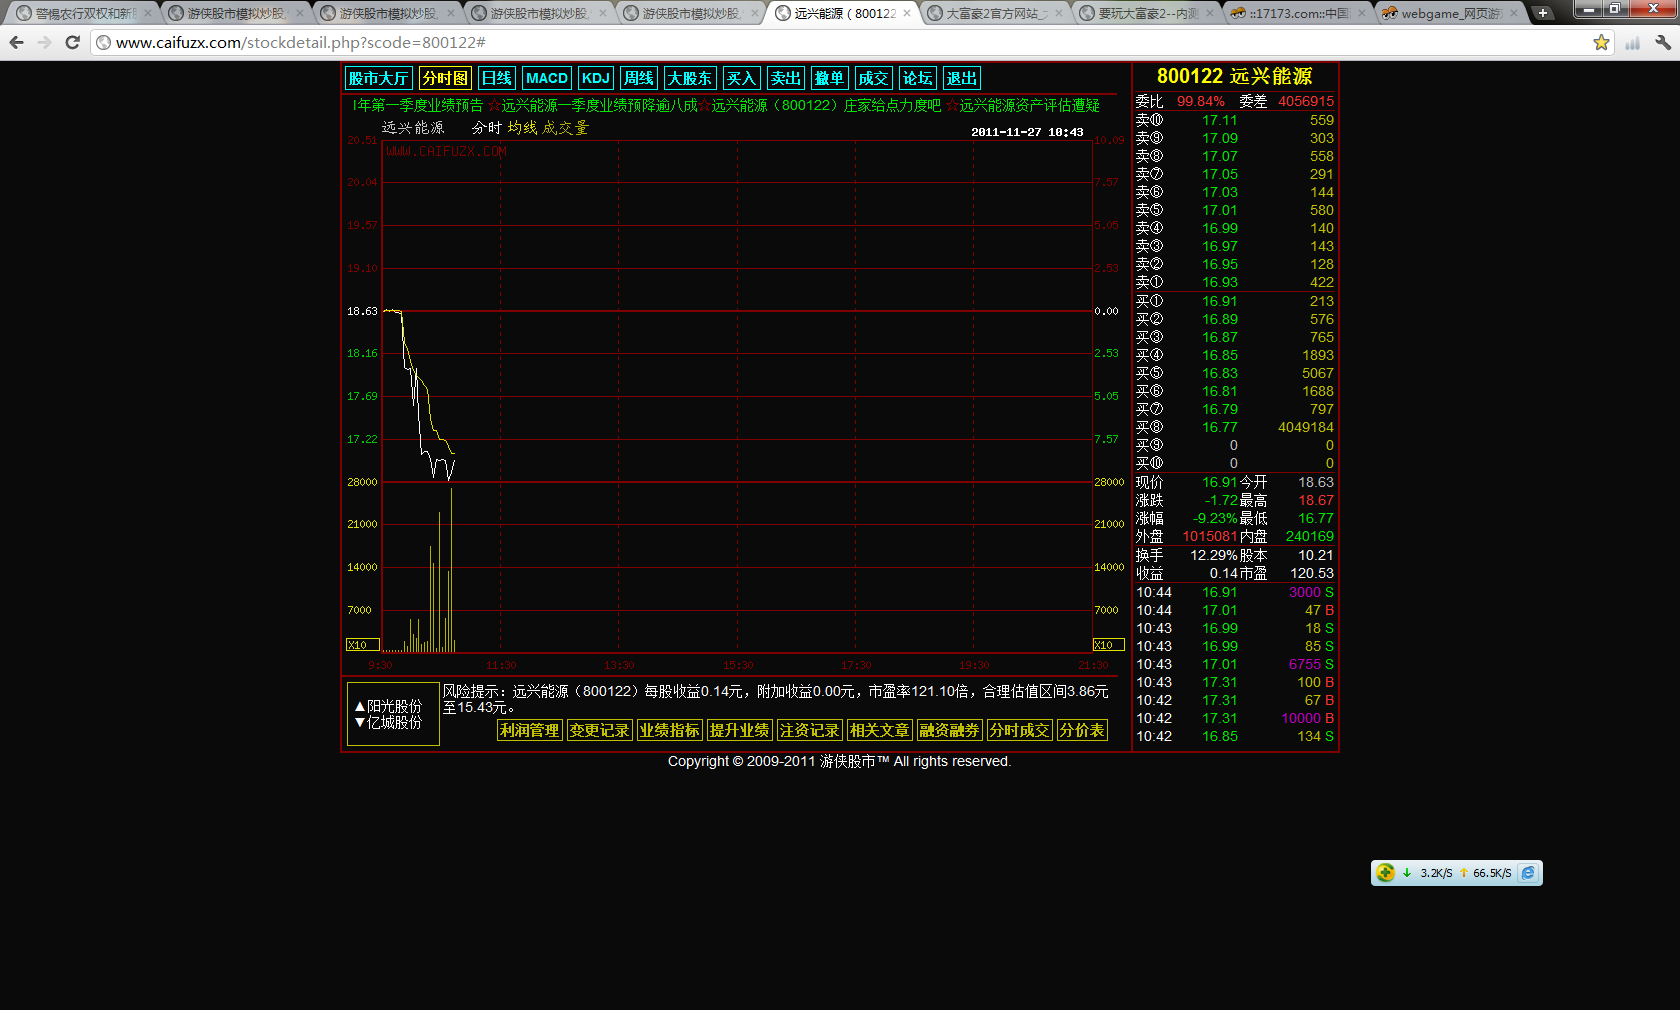1680x1010 pixels.
Task: Open the 股市大厅 market hall
Action: 378,78
